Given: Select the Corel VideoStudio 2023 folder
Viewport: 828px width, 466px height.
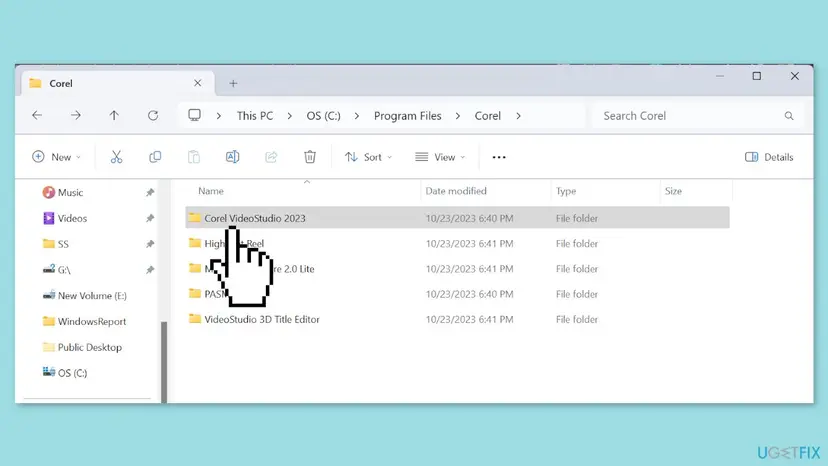Looking at the screenshot, I should pyautogui.click(x=457, y=218).
